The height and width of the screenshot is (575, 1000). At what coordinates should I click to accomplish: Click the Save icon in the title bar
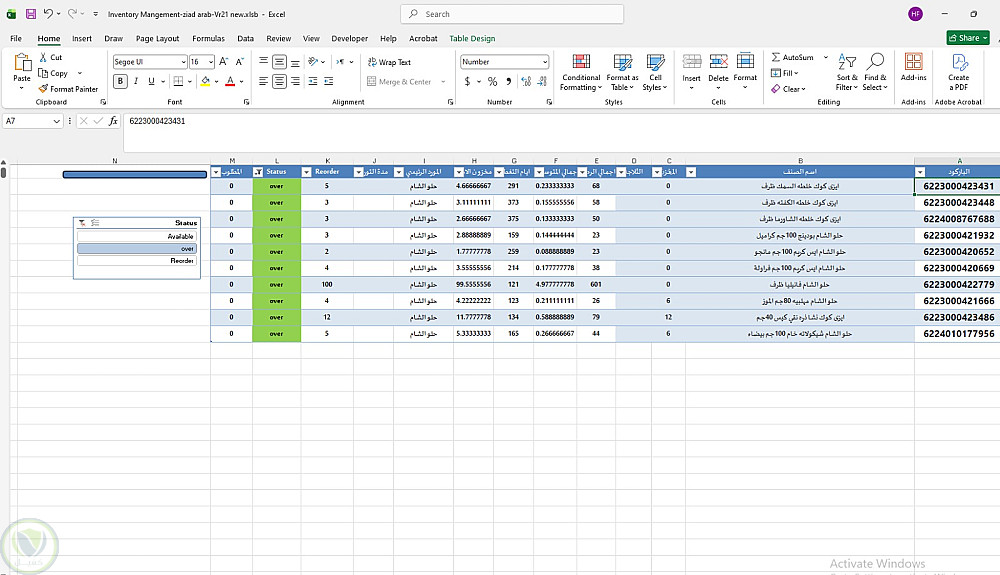click(31, 13)
